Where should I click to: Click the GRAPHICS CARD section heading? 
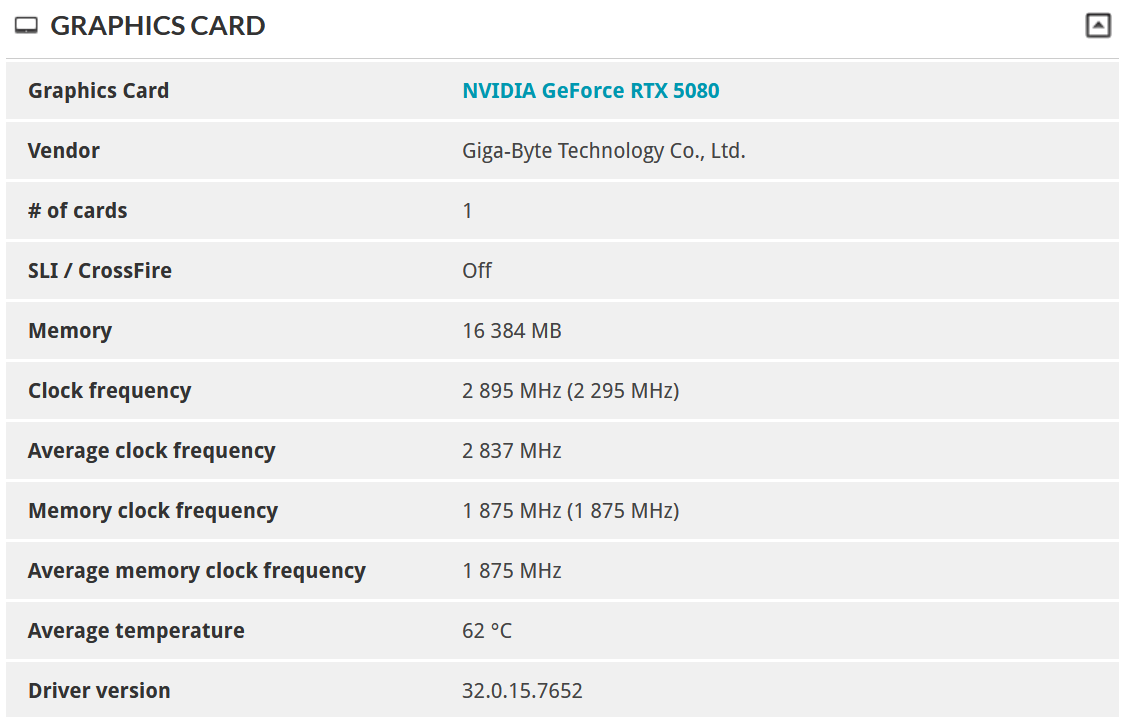click(158, 26)
